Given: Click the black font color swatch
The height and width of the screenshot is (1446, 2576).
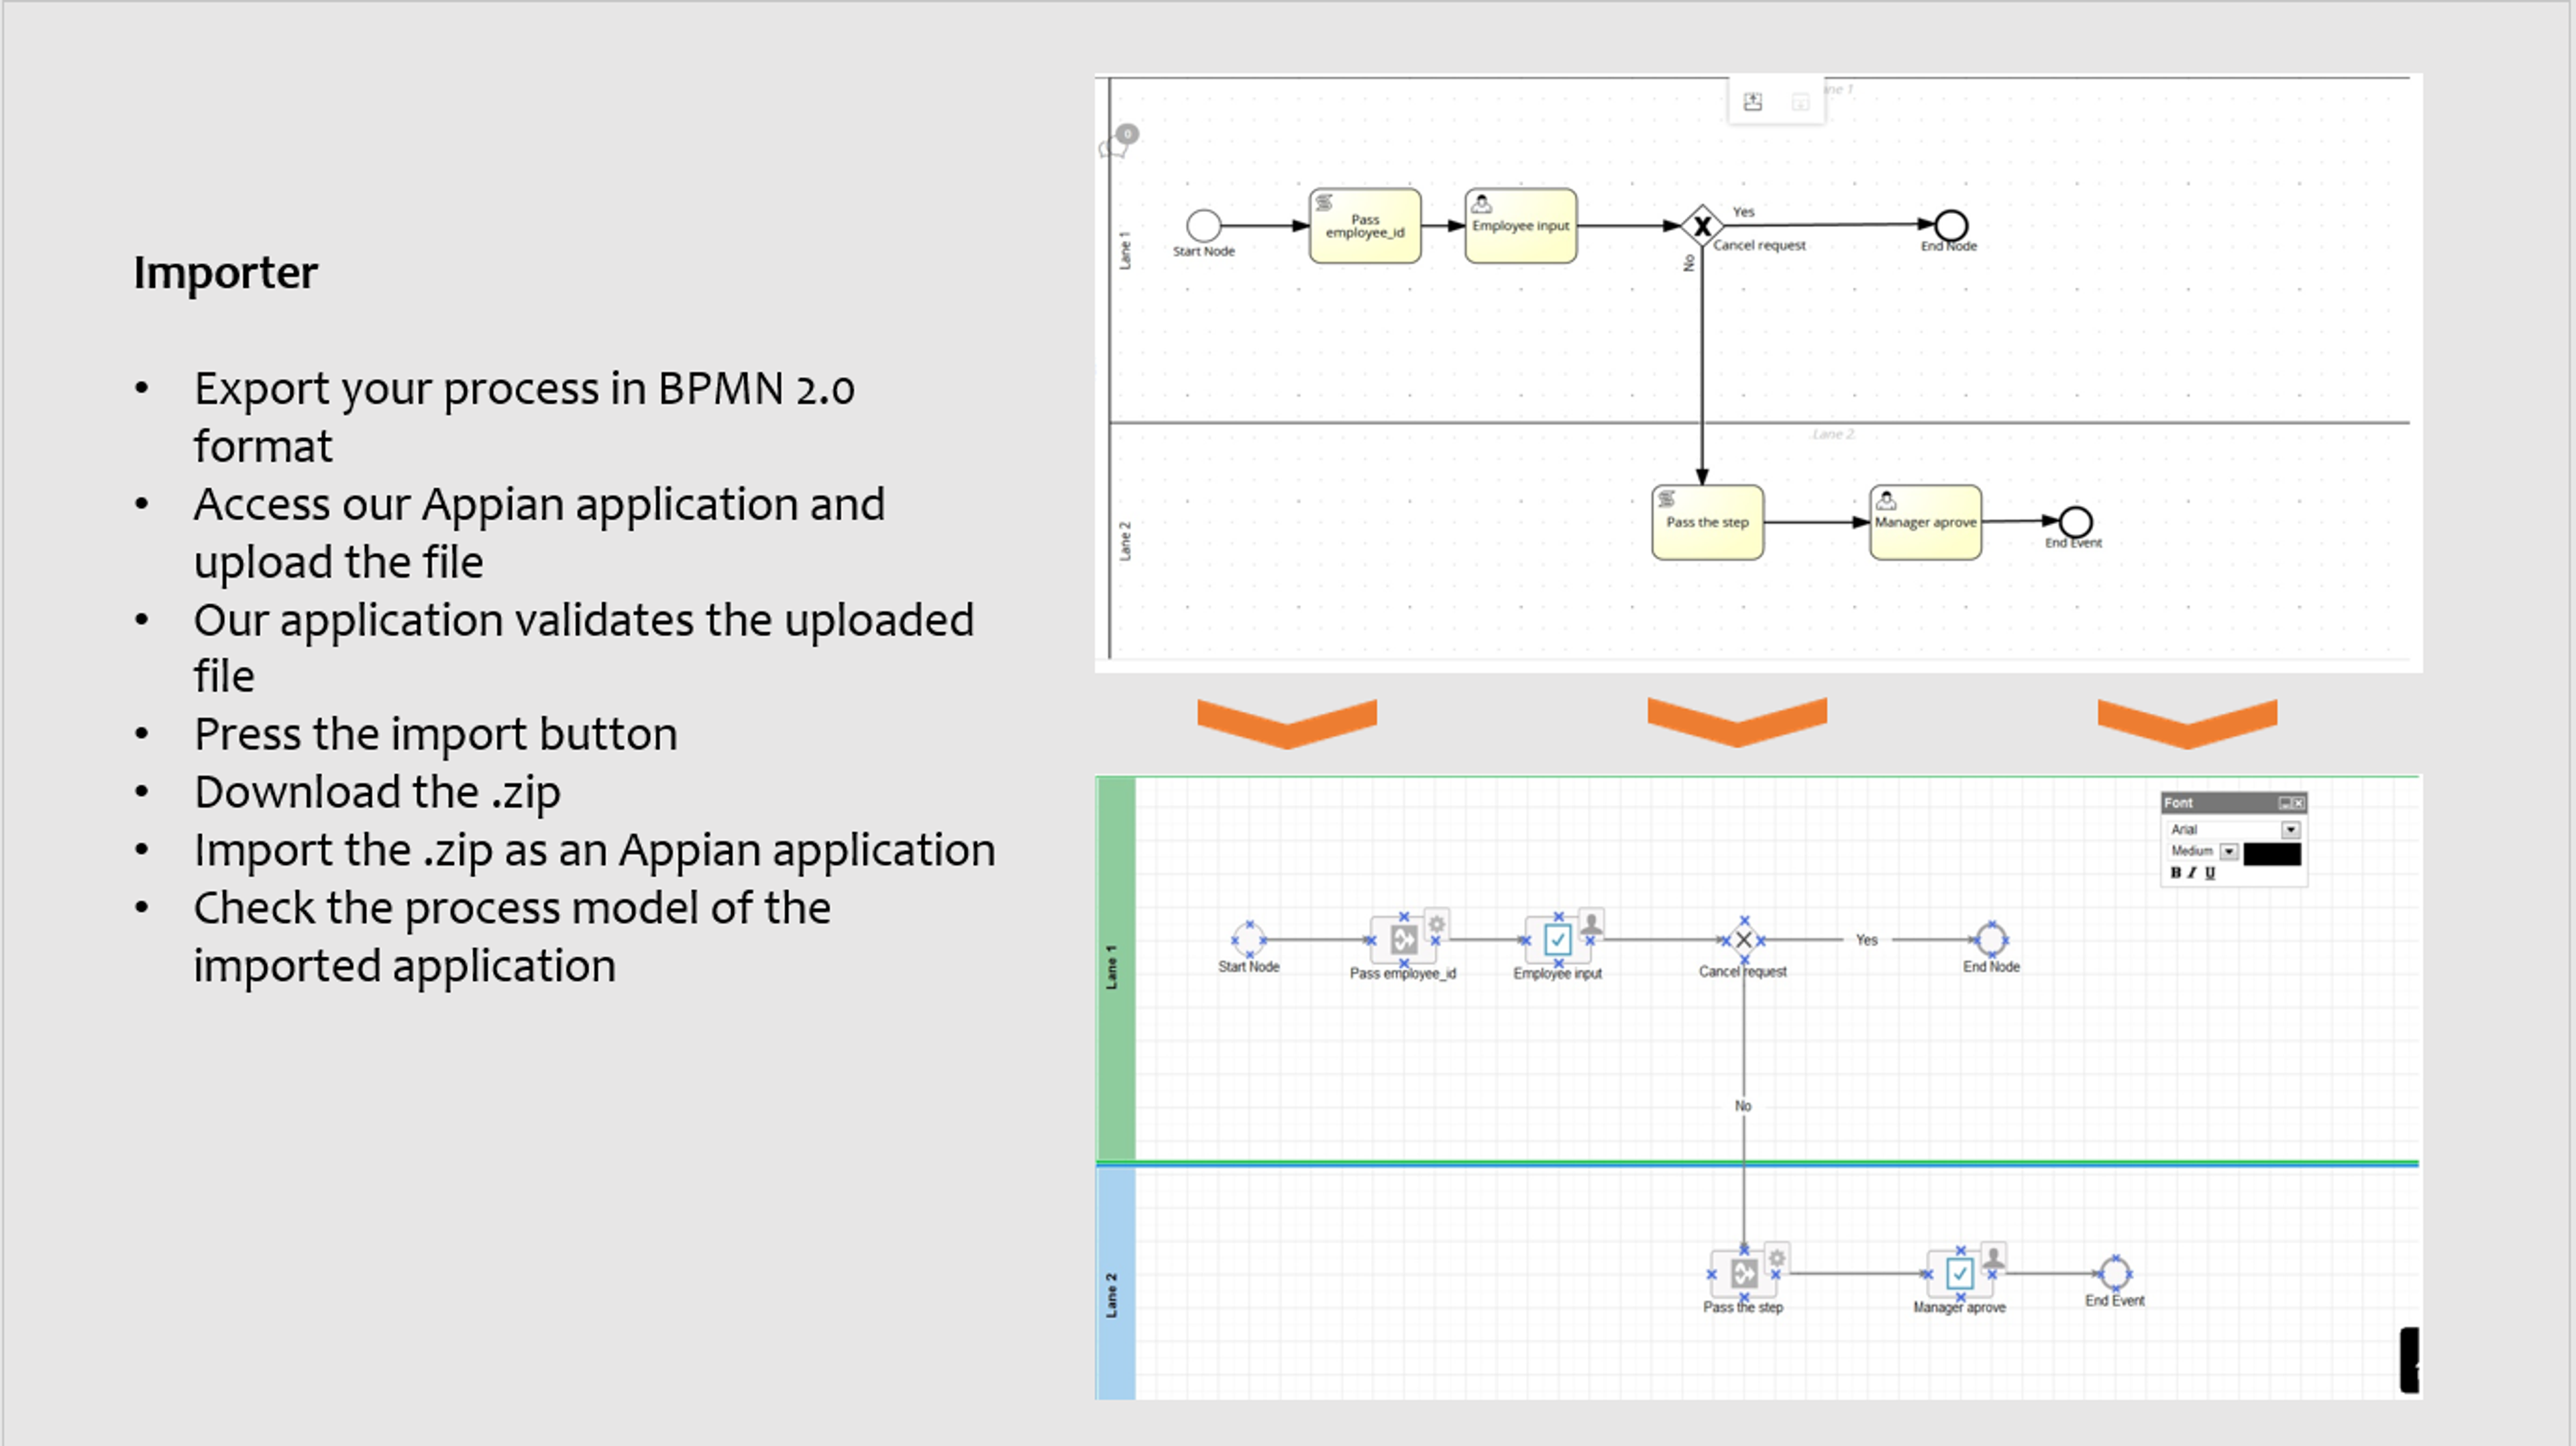Looking at the screenshot, I should (x=2272, y=853).
